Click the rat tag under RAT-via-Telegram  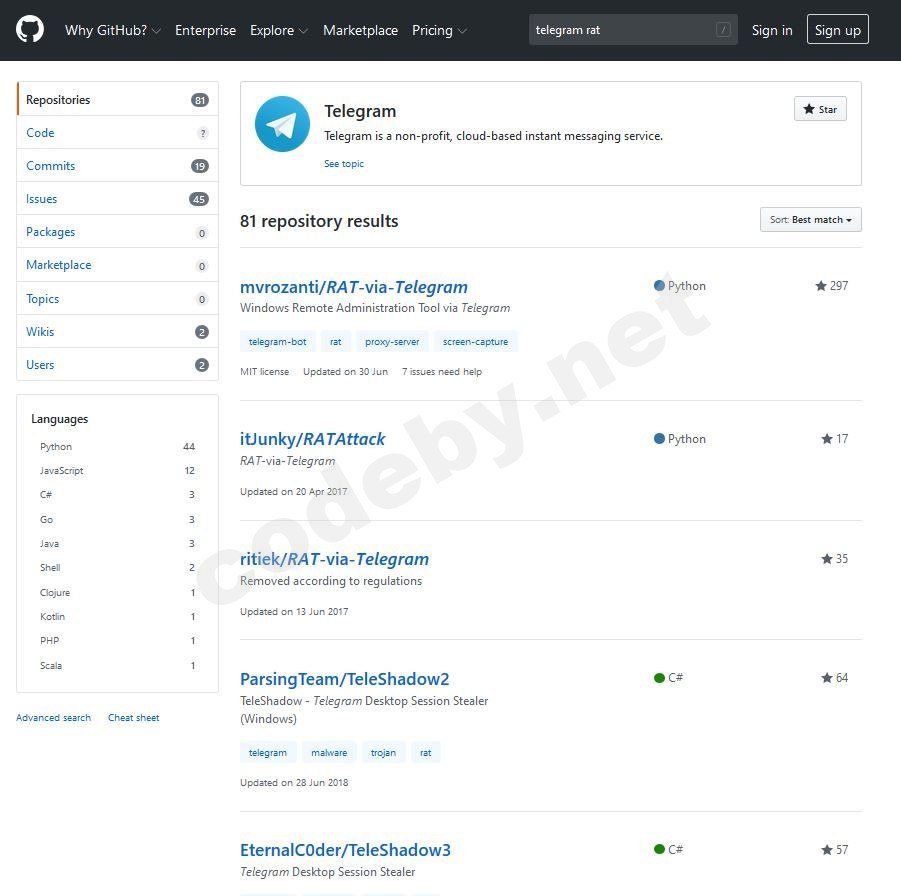(336, 341)
